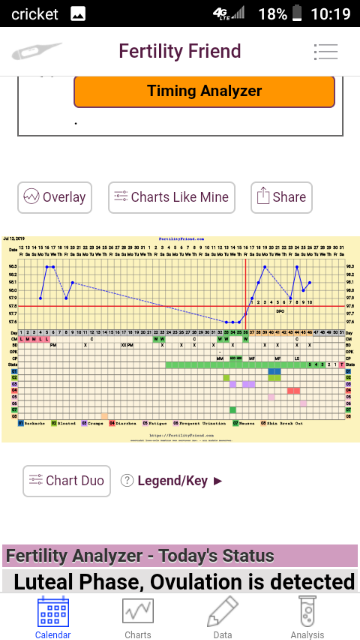The width and height of the screenshot is (360, 640).
Task: Tap the thermometer logo icon
Action: 36,51
